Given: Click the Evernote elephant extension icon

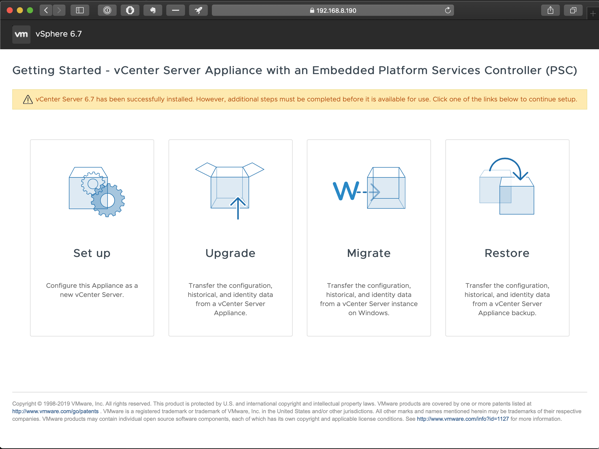Looking at the screenshot, I should coord(153,10).
